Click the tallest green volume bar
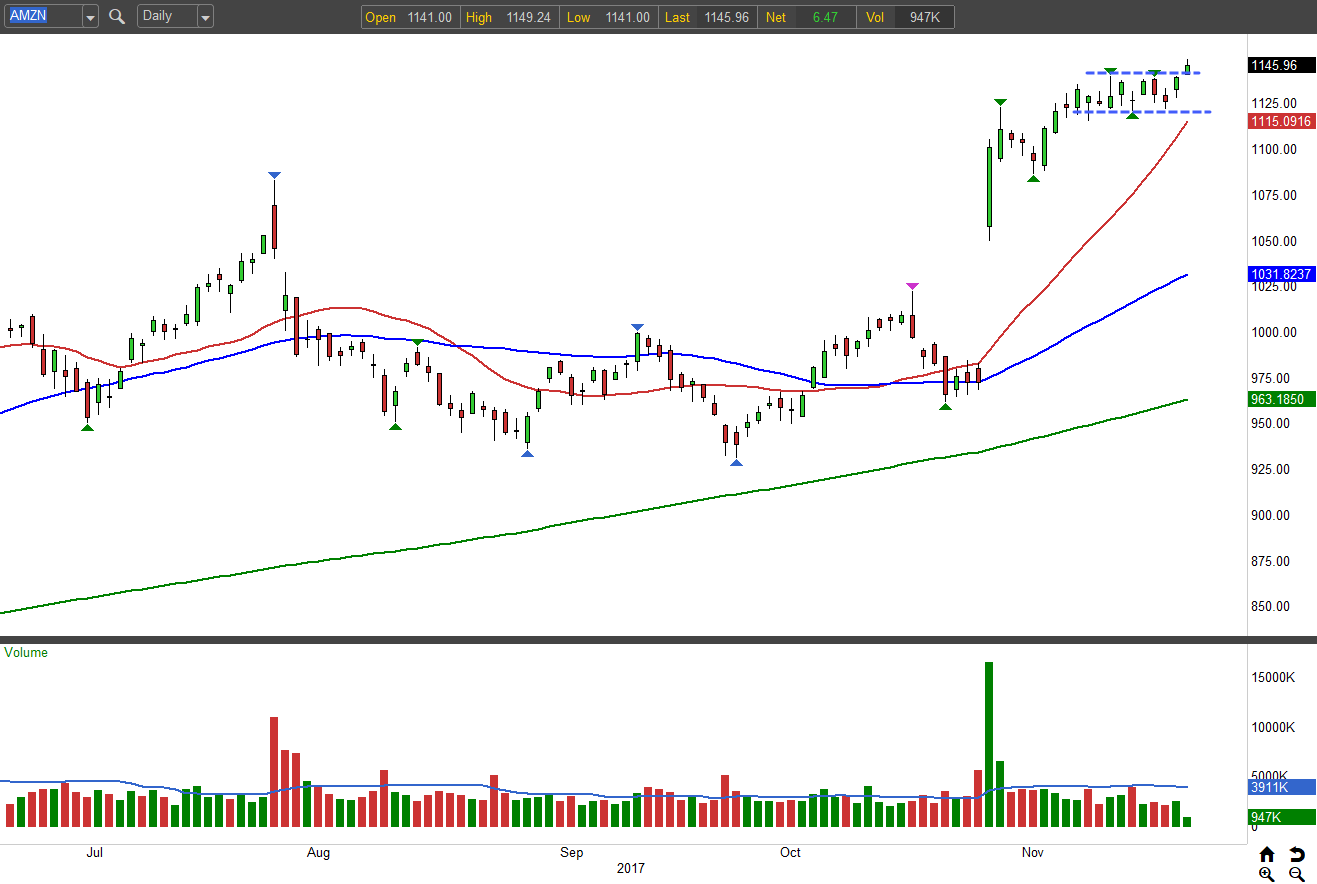 click(x=988, y=744)
